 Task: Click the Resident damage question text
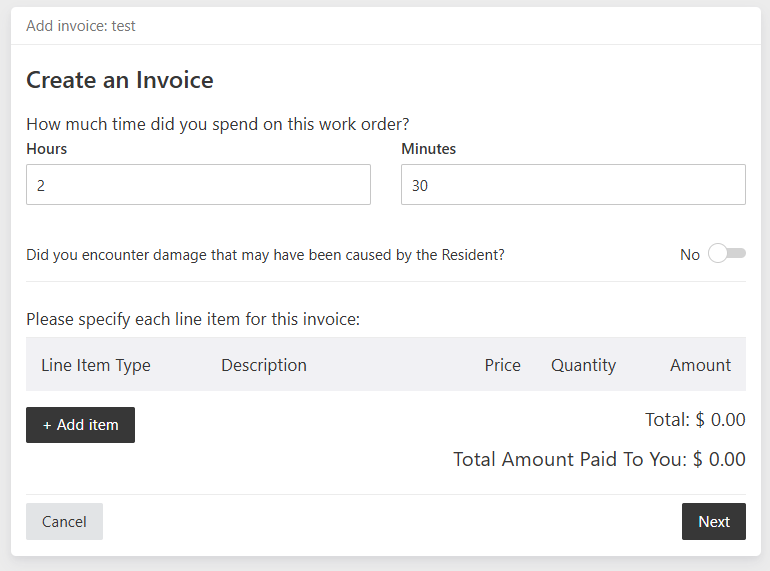tap(265, 255)
